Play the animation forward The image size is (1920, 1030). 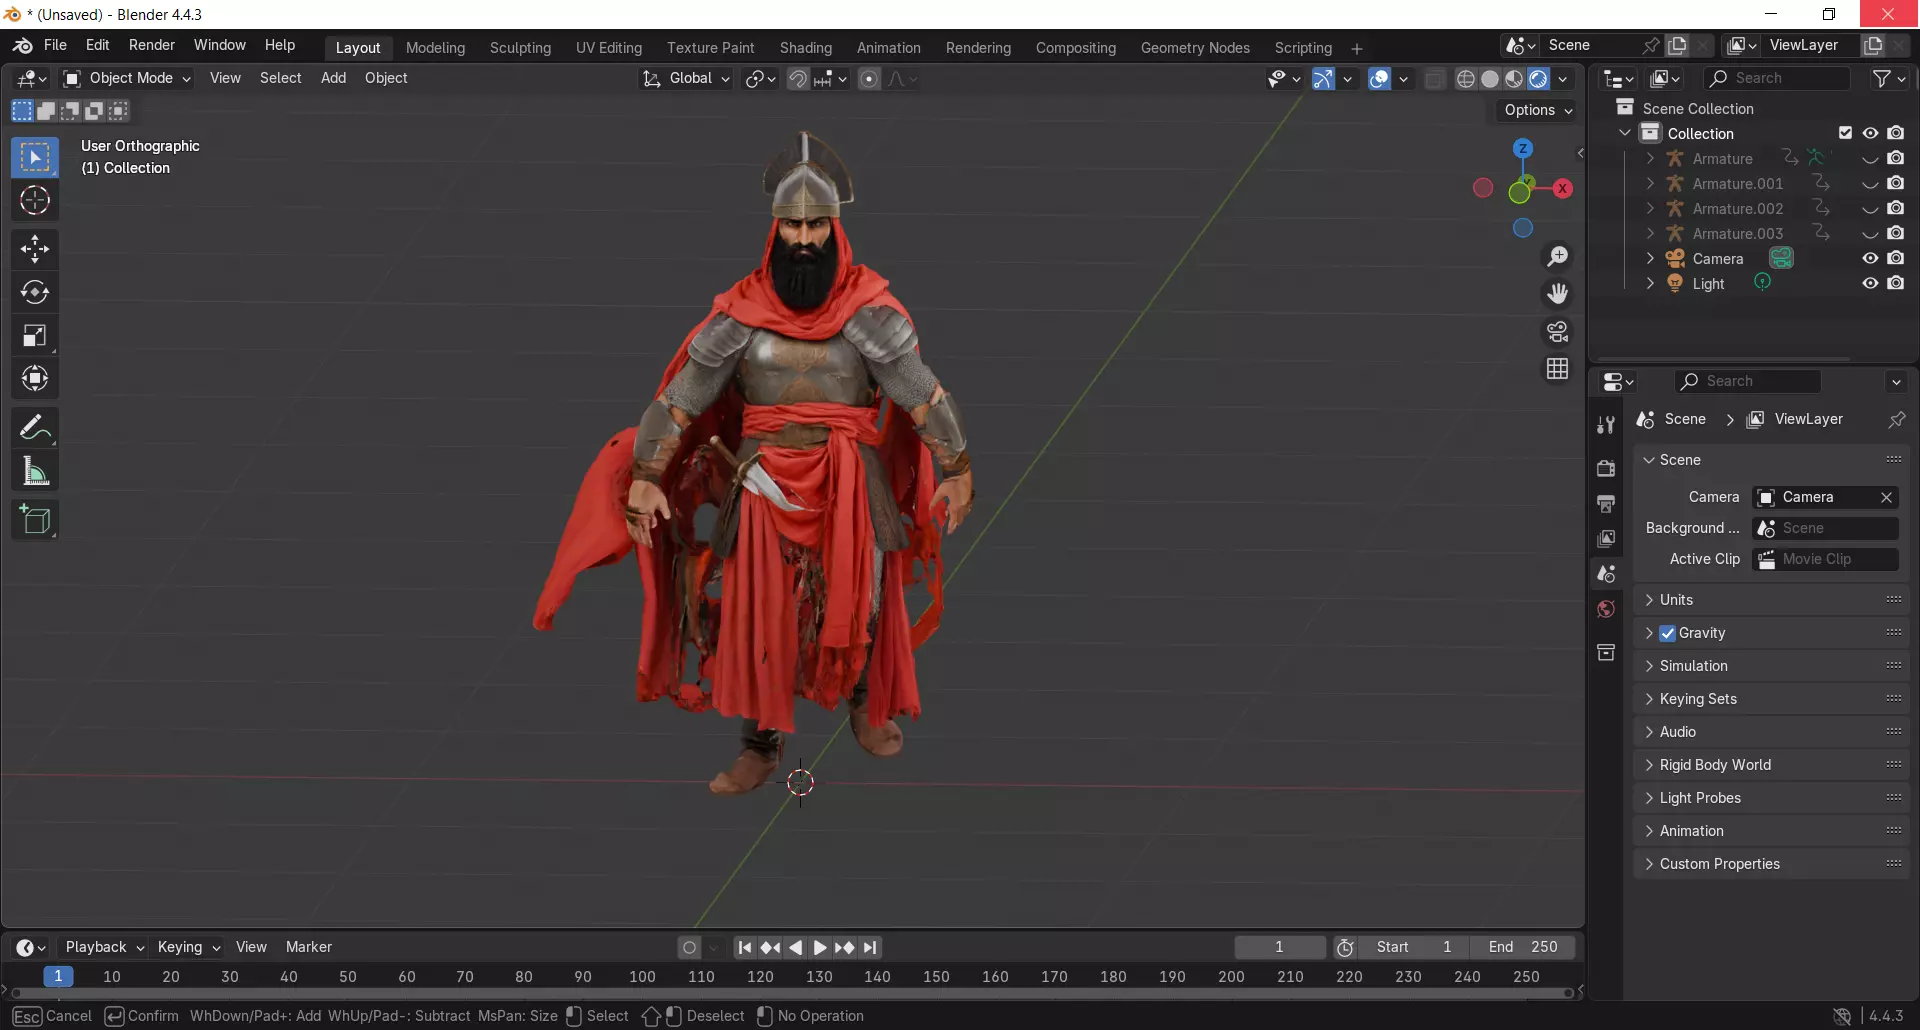(820, 948)
